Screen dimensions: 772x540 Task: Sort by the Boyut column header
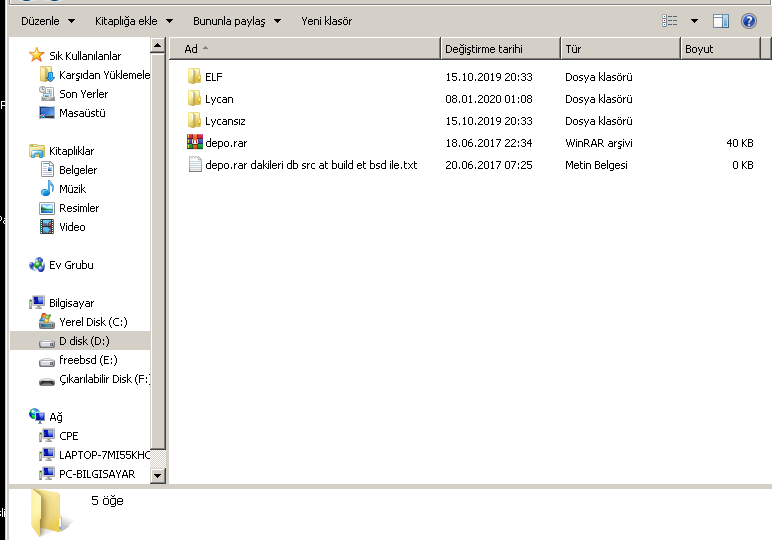(721, 49)
